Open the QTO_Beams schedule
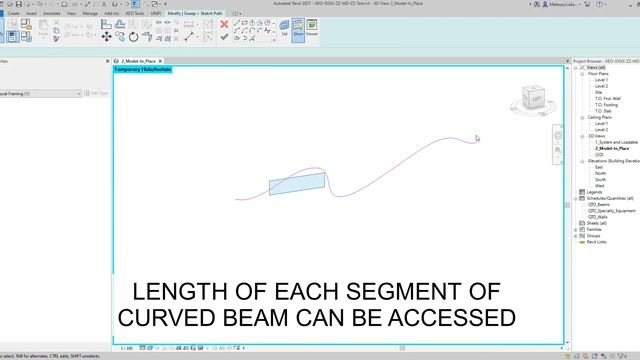 point(599,204)
